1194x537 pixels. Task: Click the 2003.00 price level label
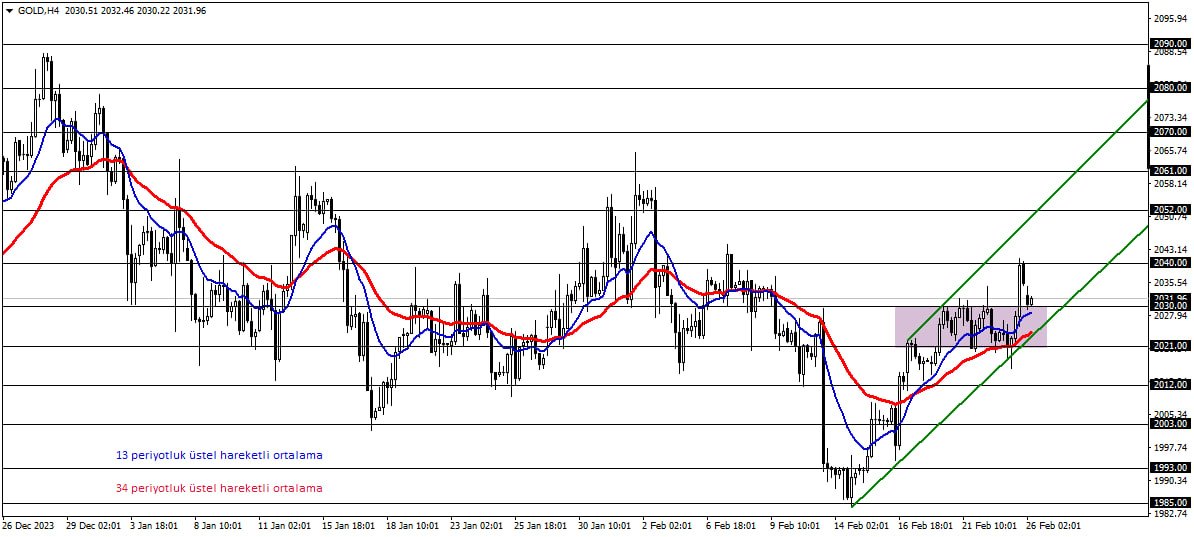tap(1170, 424)
